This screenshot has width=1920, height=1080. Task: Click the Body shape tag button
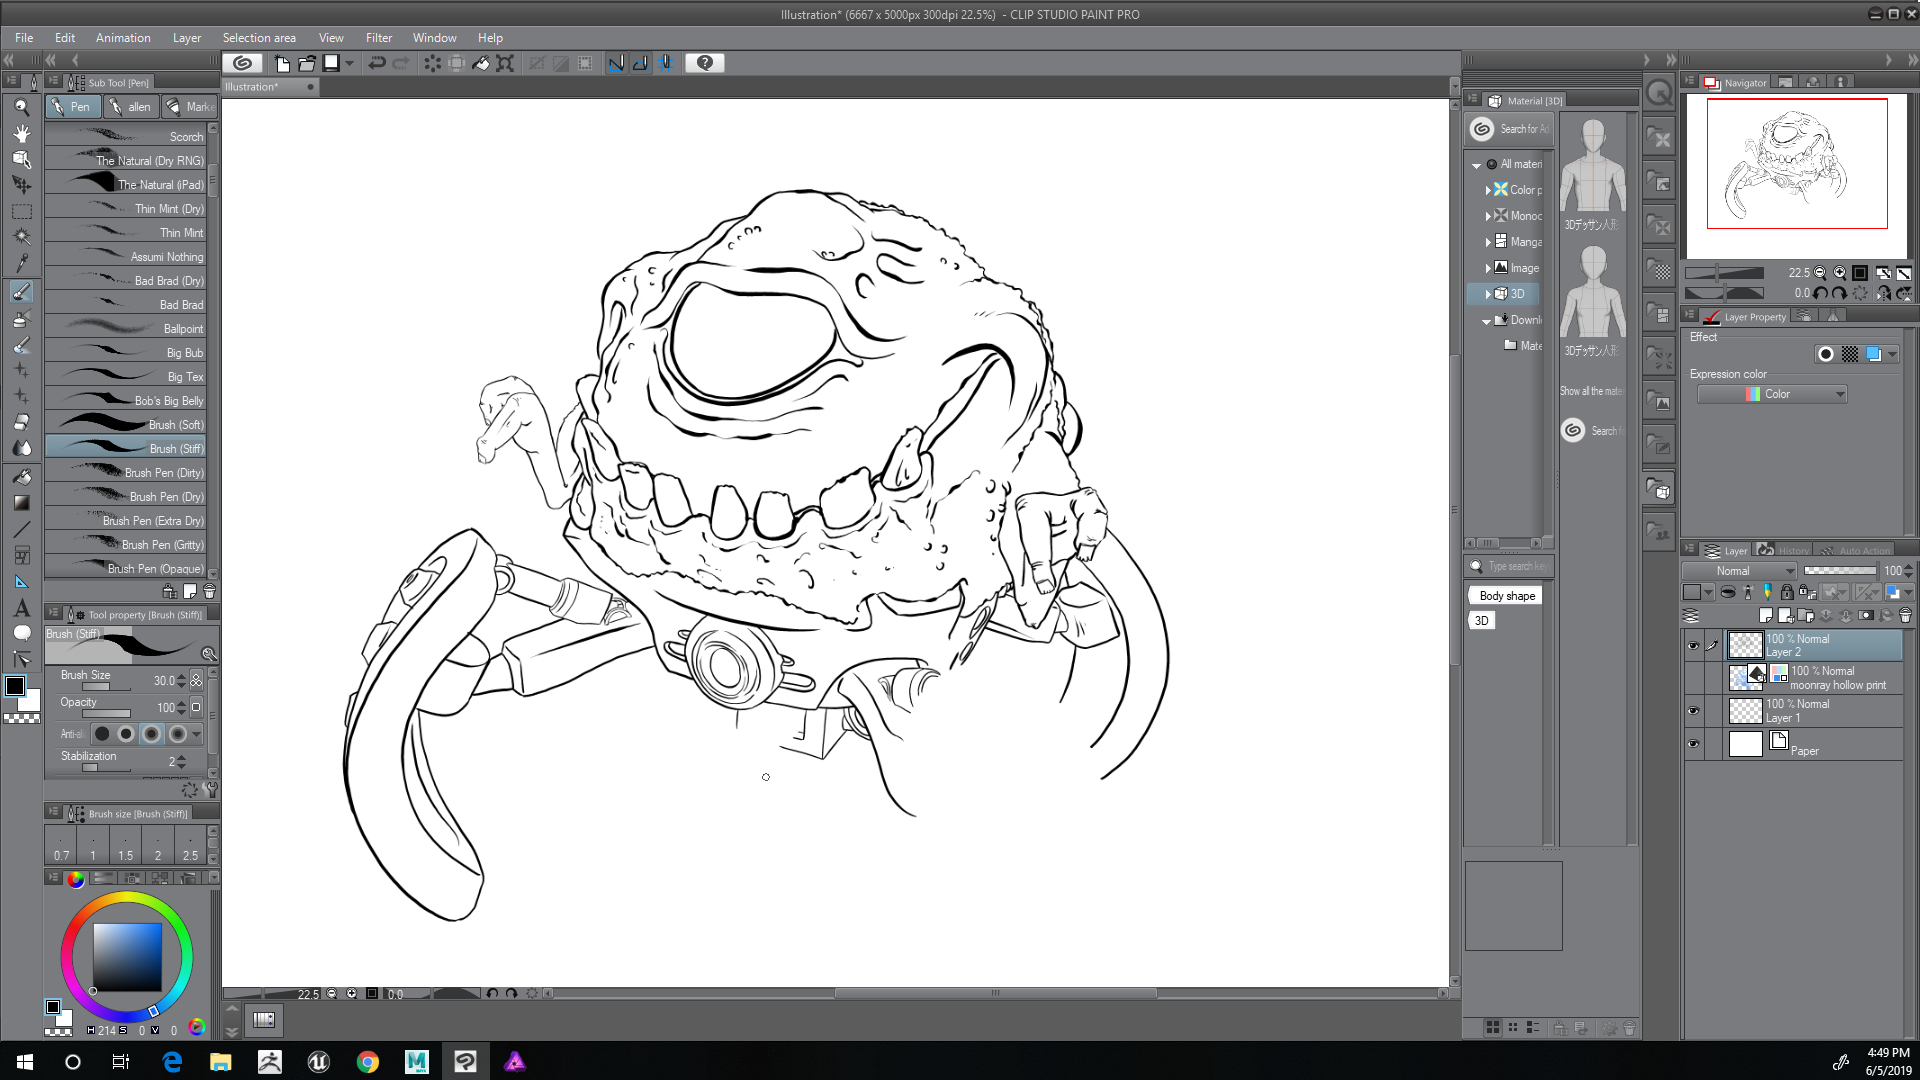tap(1506, 596)
